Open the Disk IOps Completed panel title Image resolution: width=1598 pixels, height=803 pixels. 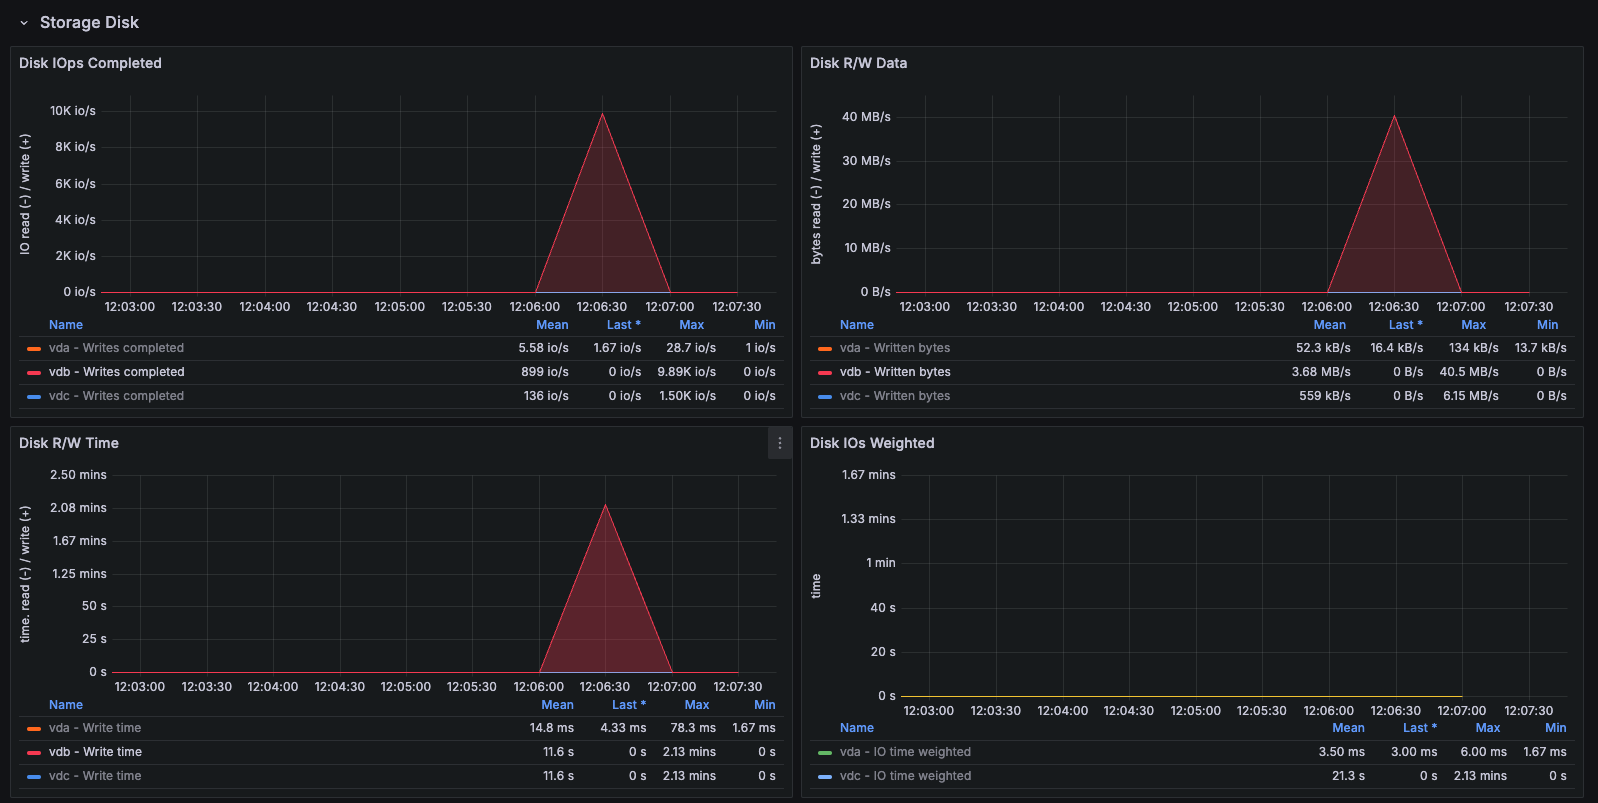coord(90,63)
